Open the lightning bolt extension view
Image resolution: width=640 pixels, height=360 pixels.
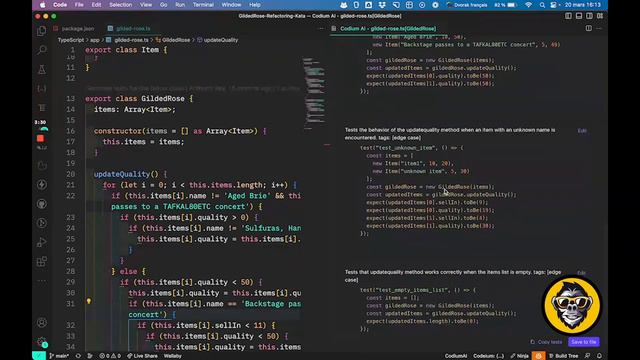[x=42, y=184]
